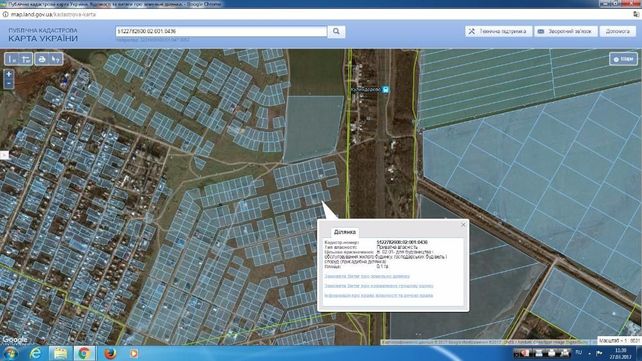This screenshot has height=361, width=642.
Task: Open Firefox from the taskbar
Action: pos(110,353)
